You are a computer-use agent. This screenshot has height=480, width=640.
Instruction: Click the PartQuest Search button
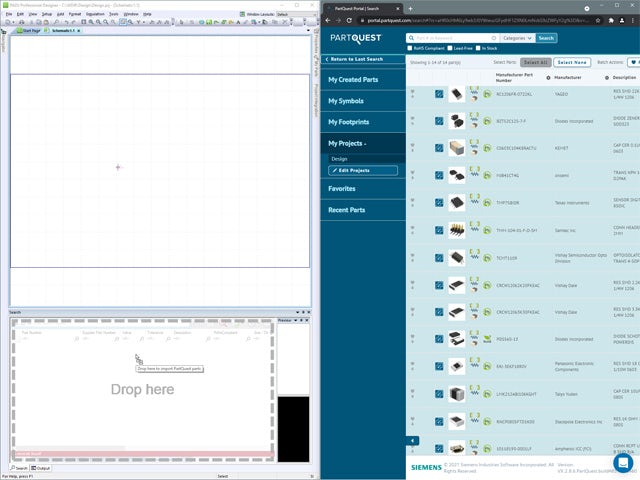pyautogui.click(x=546, y=38)
